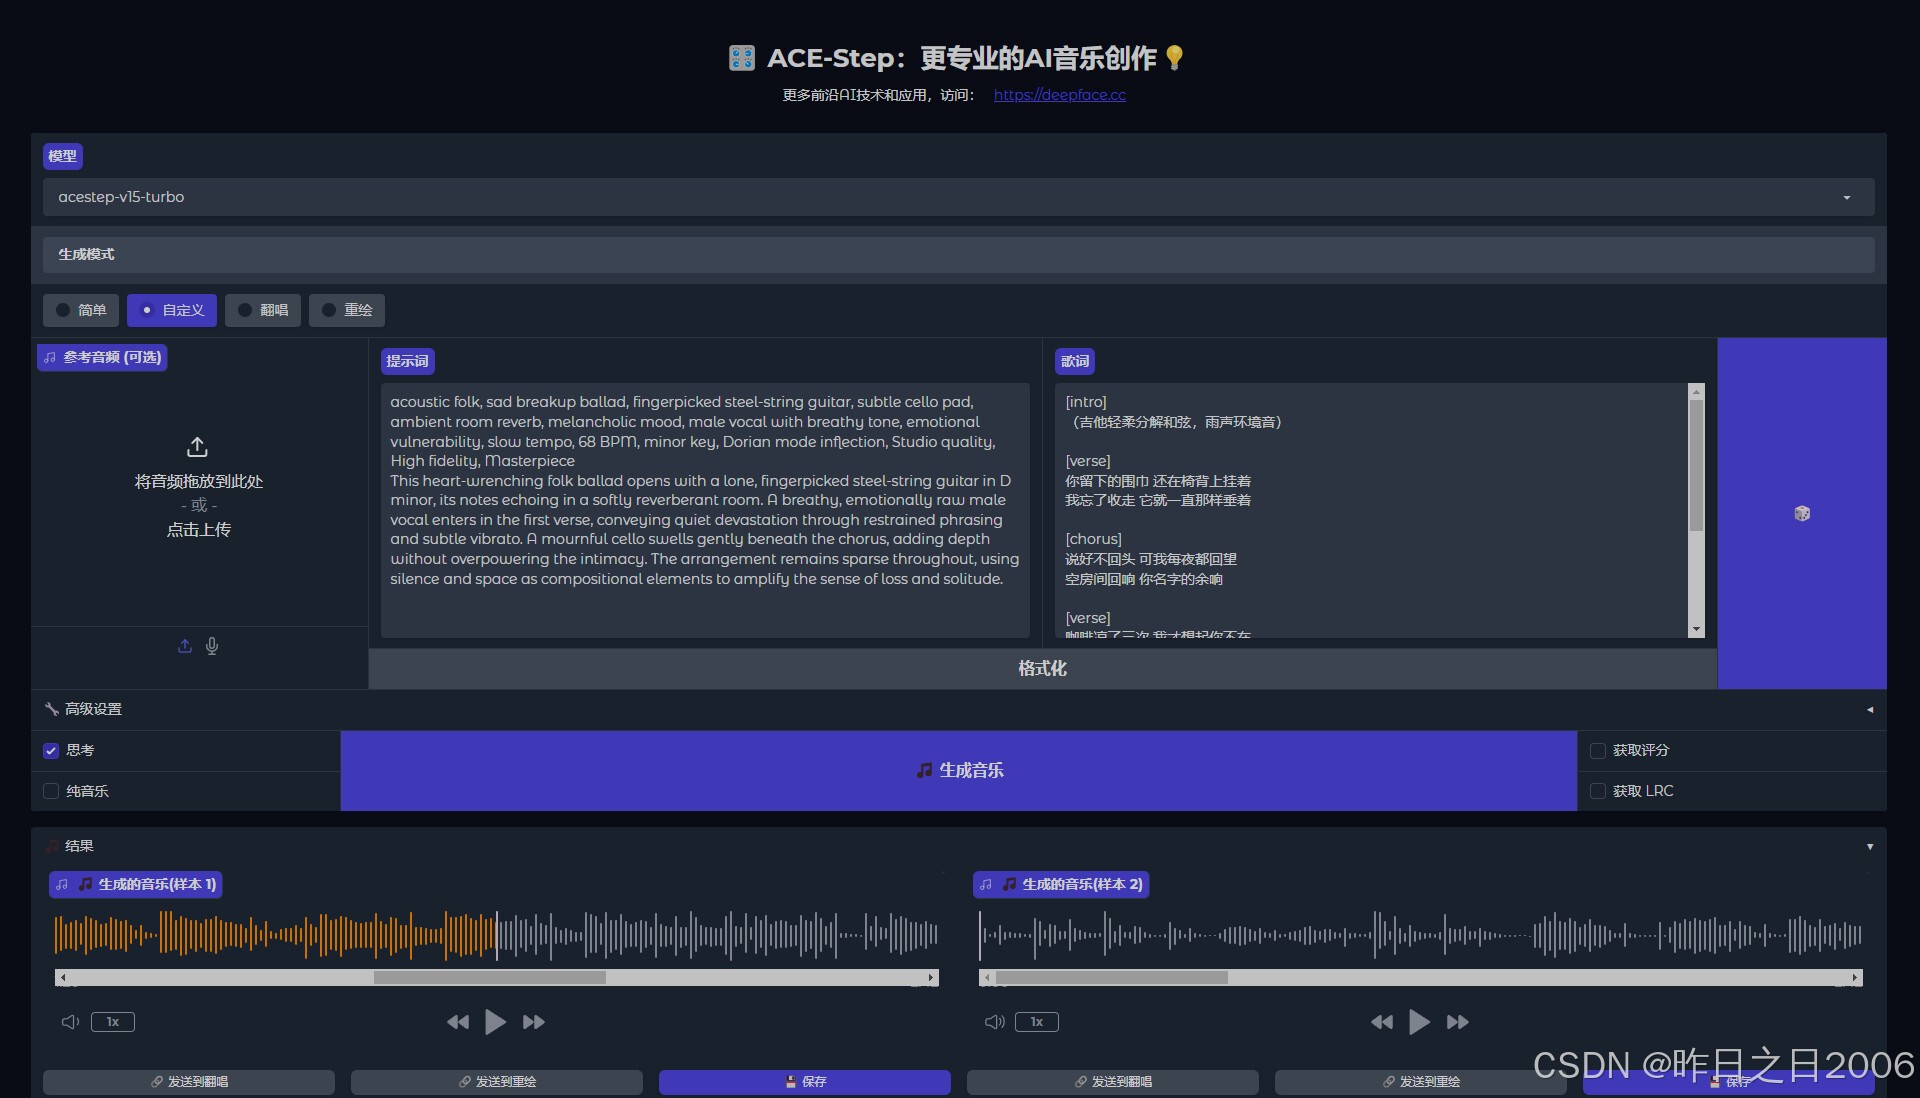Mute sample 1 volume icon
The width and height of the screenshot is (1920, 1098).
(x=70, y=1022)
